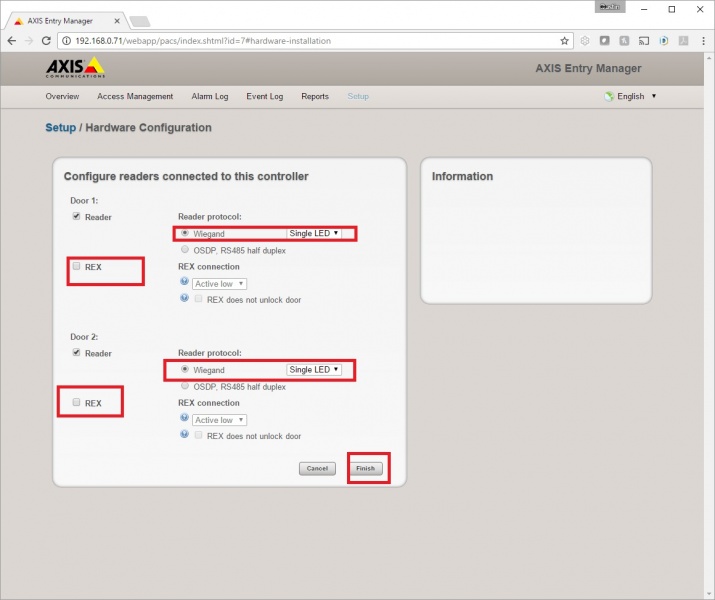This screenshot has height=600, width=715.
Task: Uncheck the Reader checkbox under Door 1
Action: click(76, 216)
